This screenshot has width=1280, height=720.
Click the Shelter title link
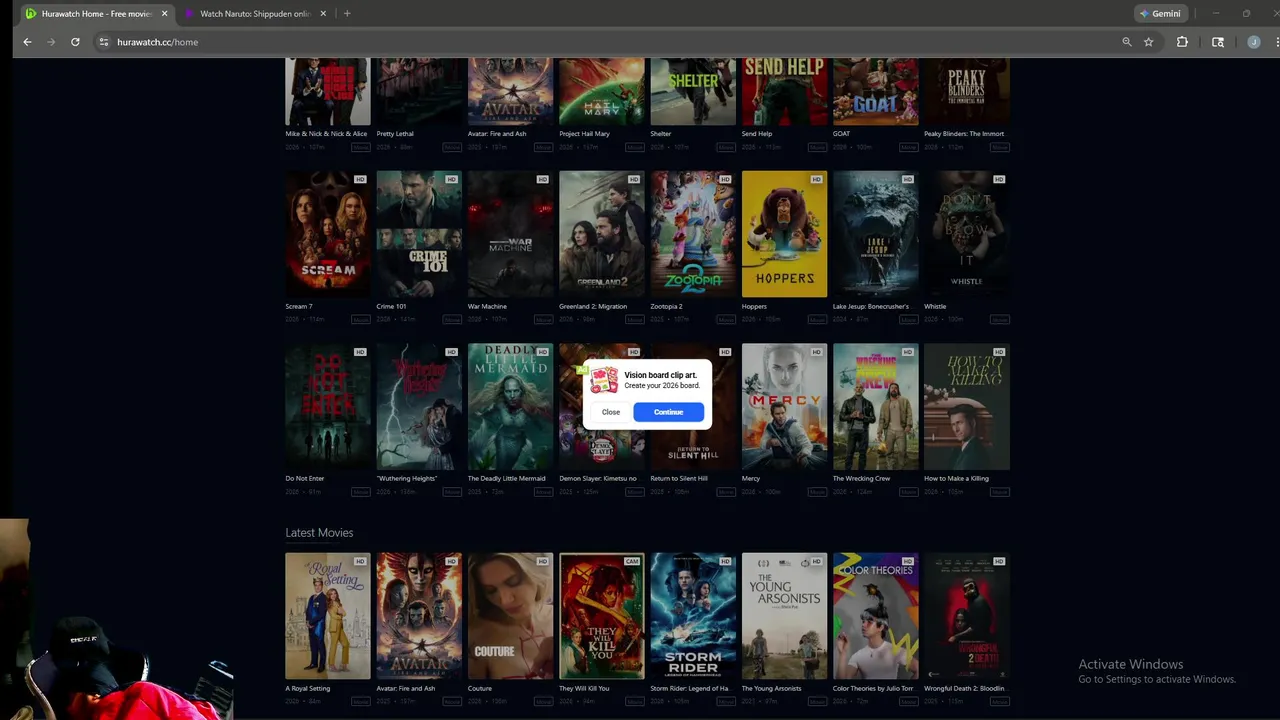point(661,134)
